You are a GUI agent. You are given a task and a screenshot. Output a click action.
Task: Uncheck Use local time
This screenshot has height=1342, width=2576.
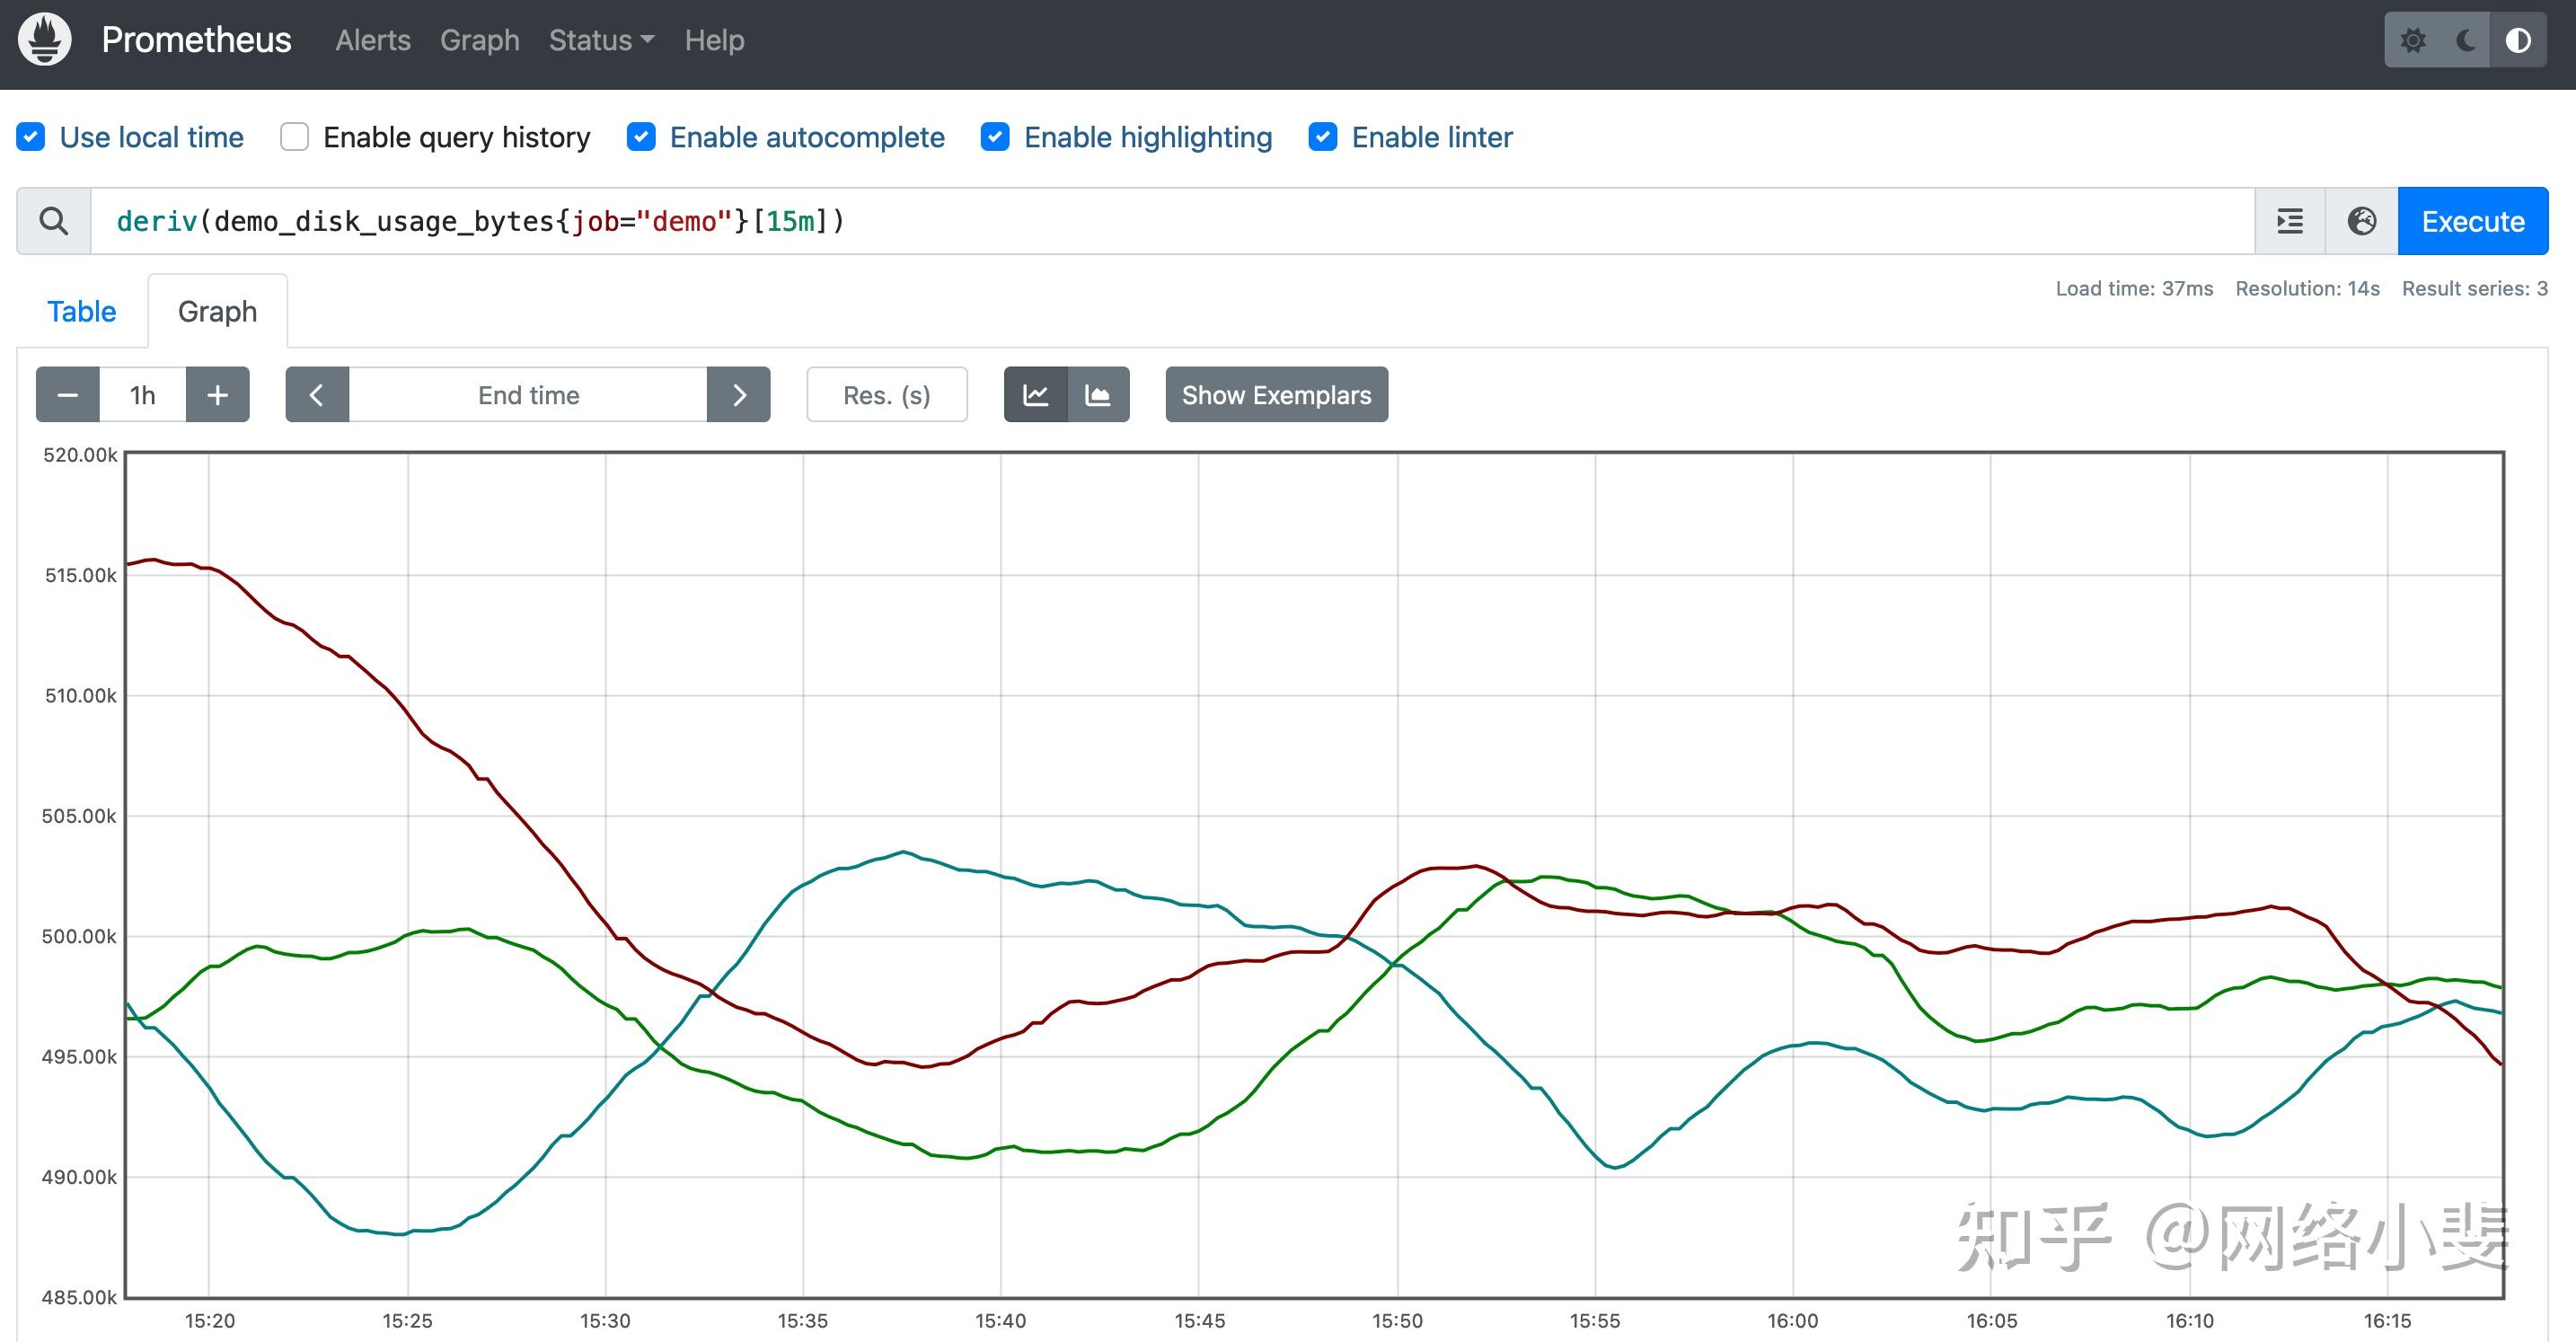(x=31, y=137)
